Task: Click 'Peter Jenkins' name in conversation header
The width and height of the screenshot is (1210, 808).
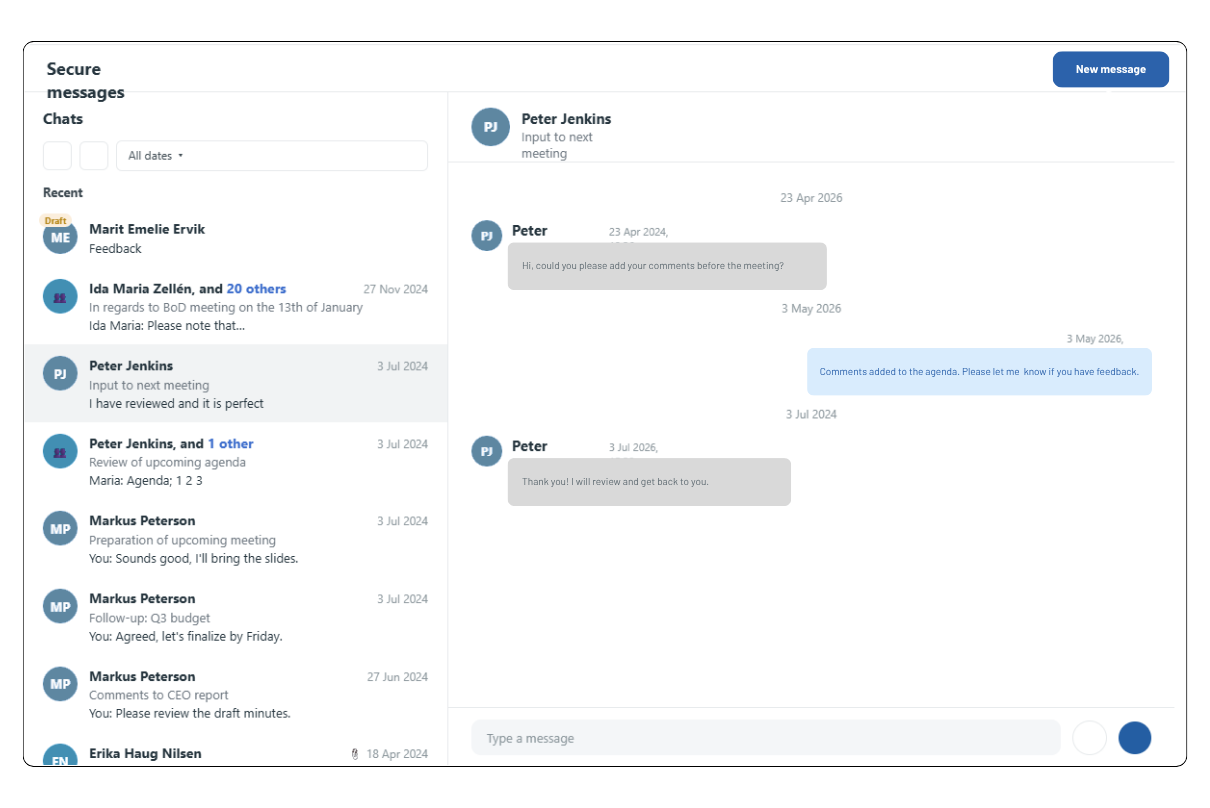Action: [566, 119]
